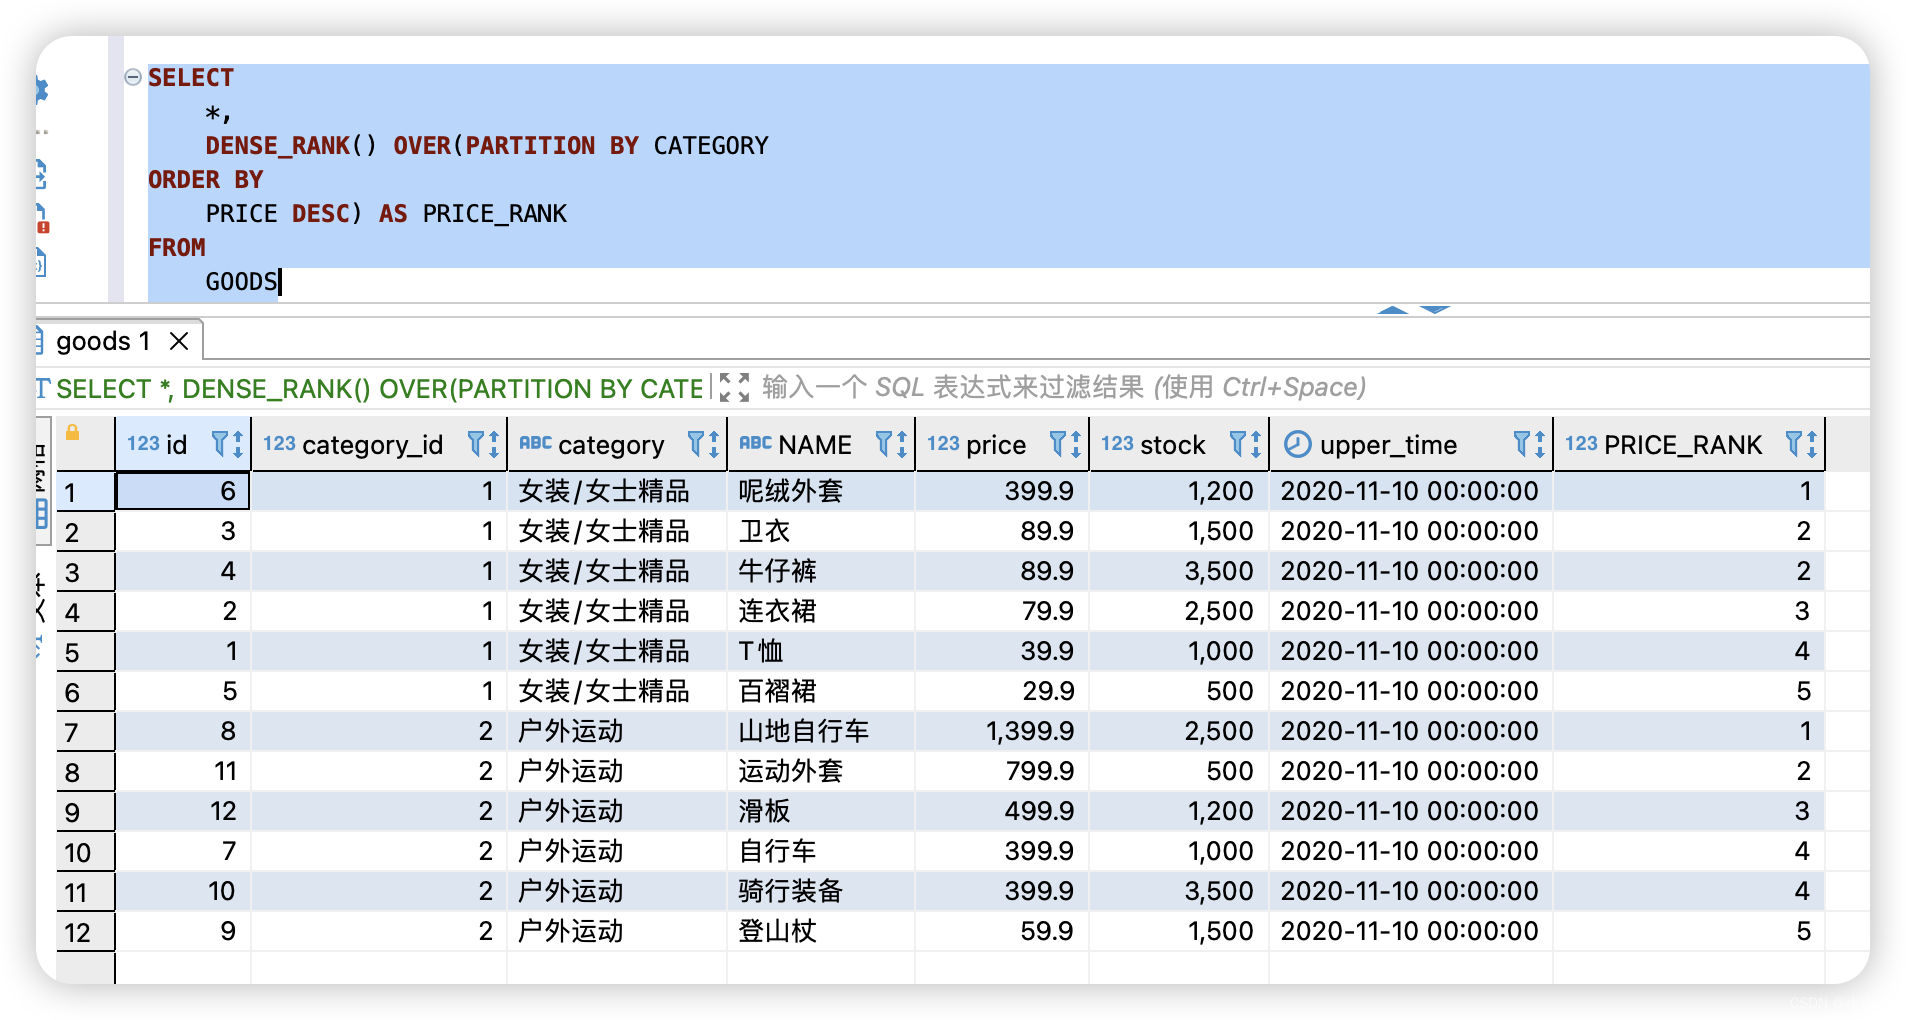Image resolution: width=1906 pixels, height=1020 pixels.
Task: Maximize results panel with up arrow
Action: click(1392, 310)
